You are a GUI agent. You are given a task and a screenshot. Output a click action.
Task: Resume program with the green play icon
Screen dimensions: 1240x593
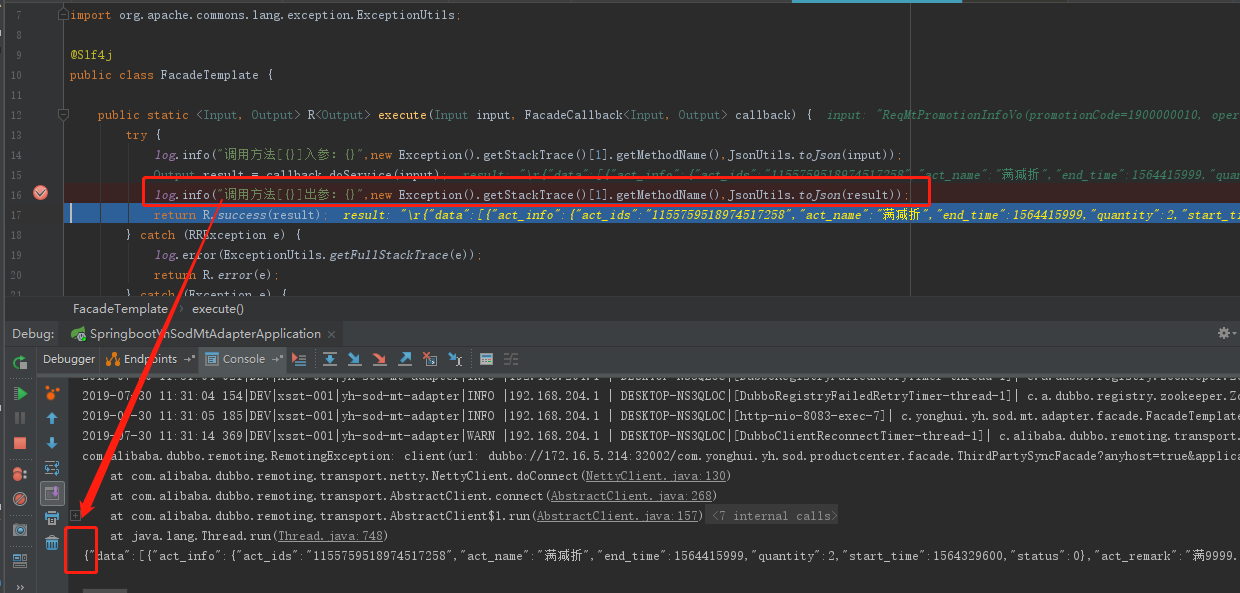(20, 393)
